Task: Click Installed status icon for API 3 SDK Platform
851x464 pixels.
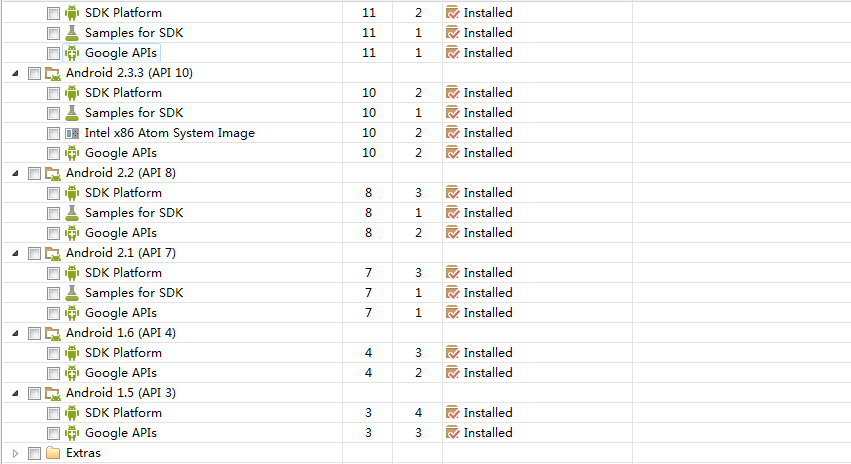Action: pyautogui.click(x=452, y=413)
